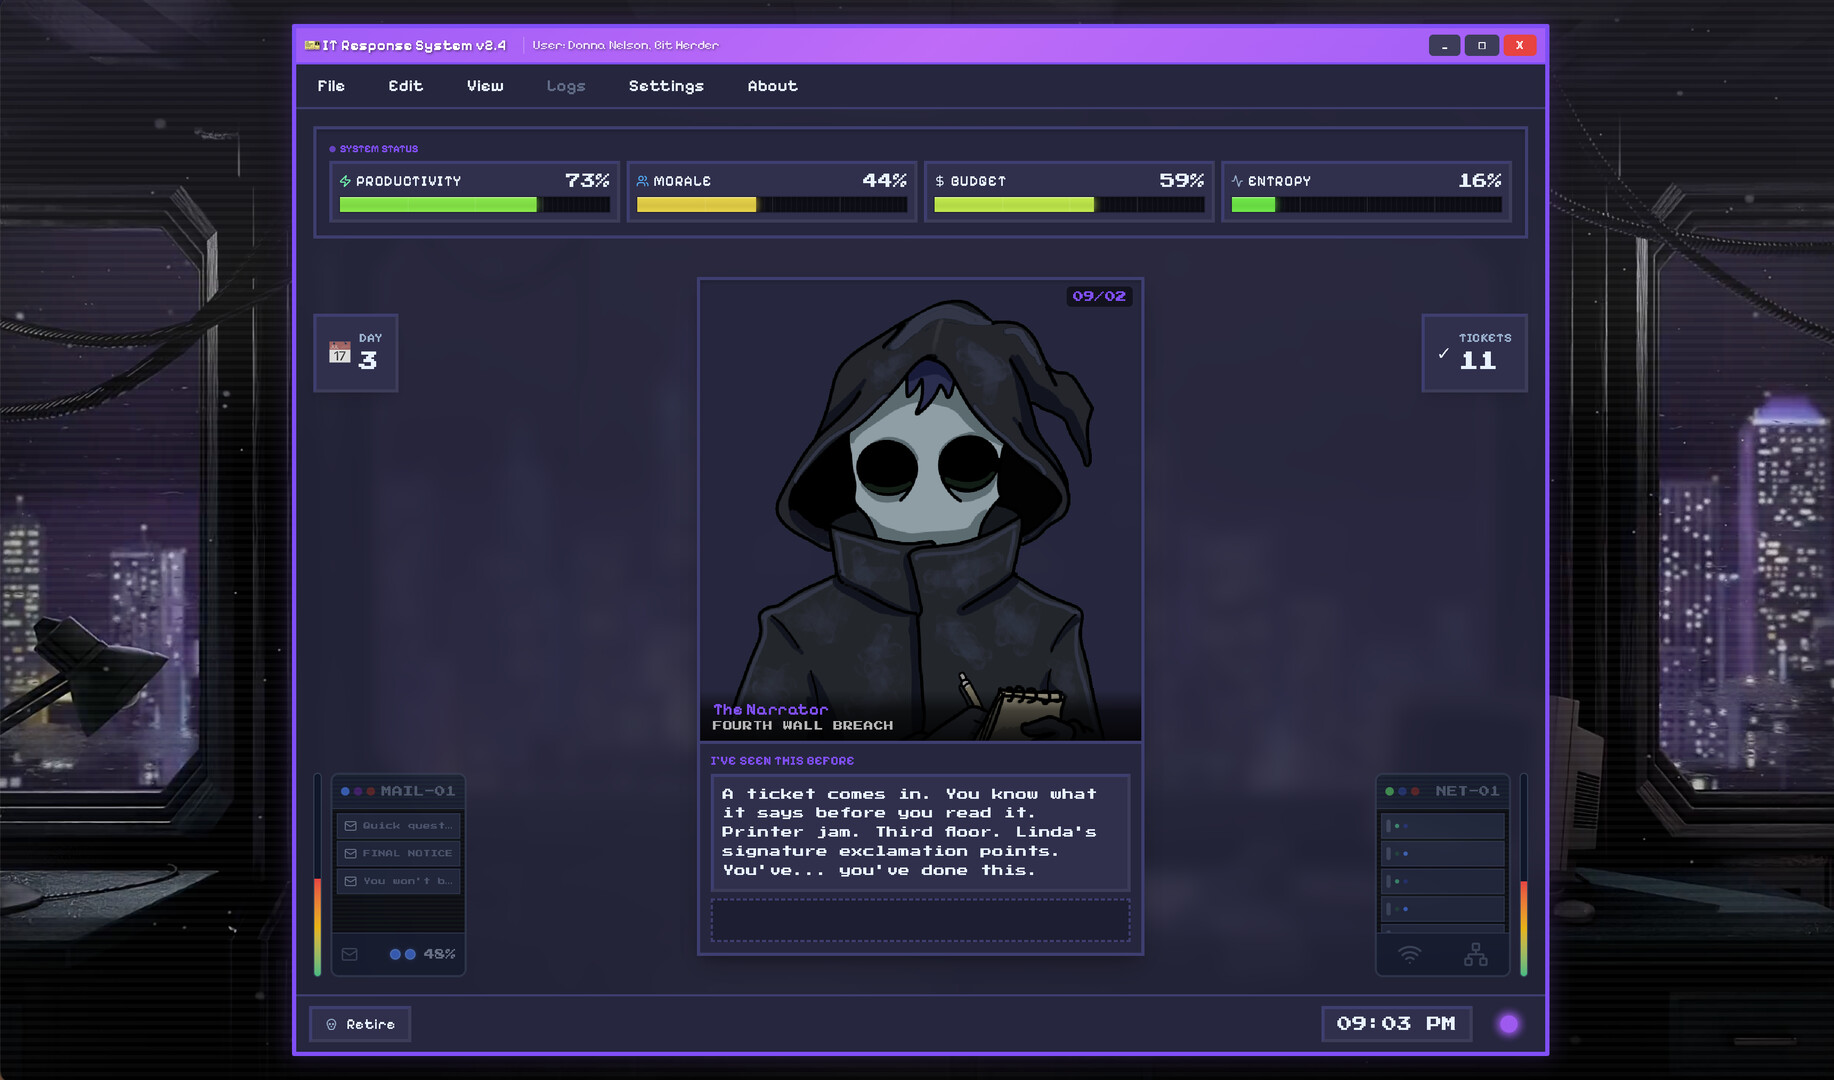The height and width of the screenshot is (1080, 1834).
Task: Open the Logs menu
Action: (566, 86)
